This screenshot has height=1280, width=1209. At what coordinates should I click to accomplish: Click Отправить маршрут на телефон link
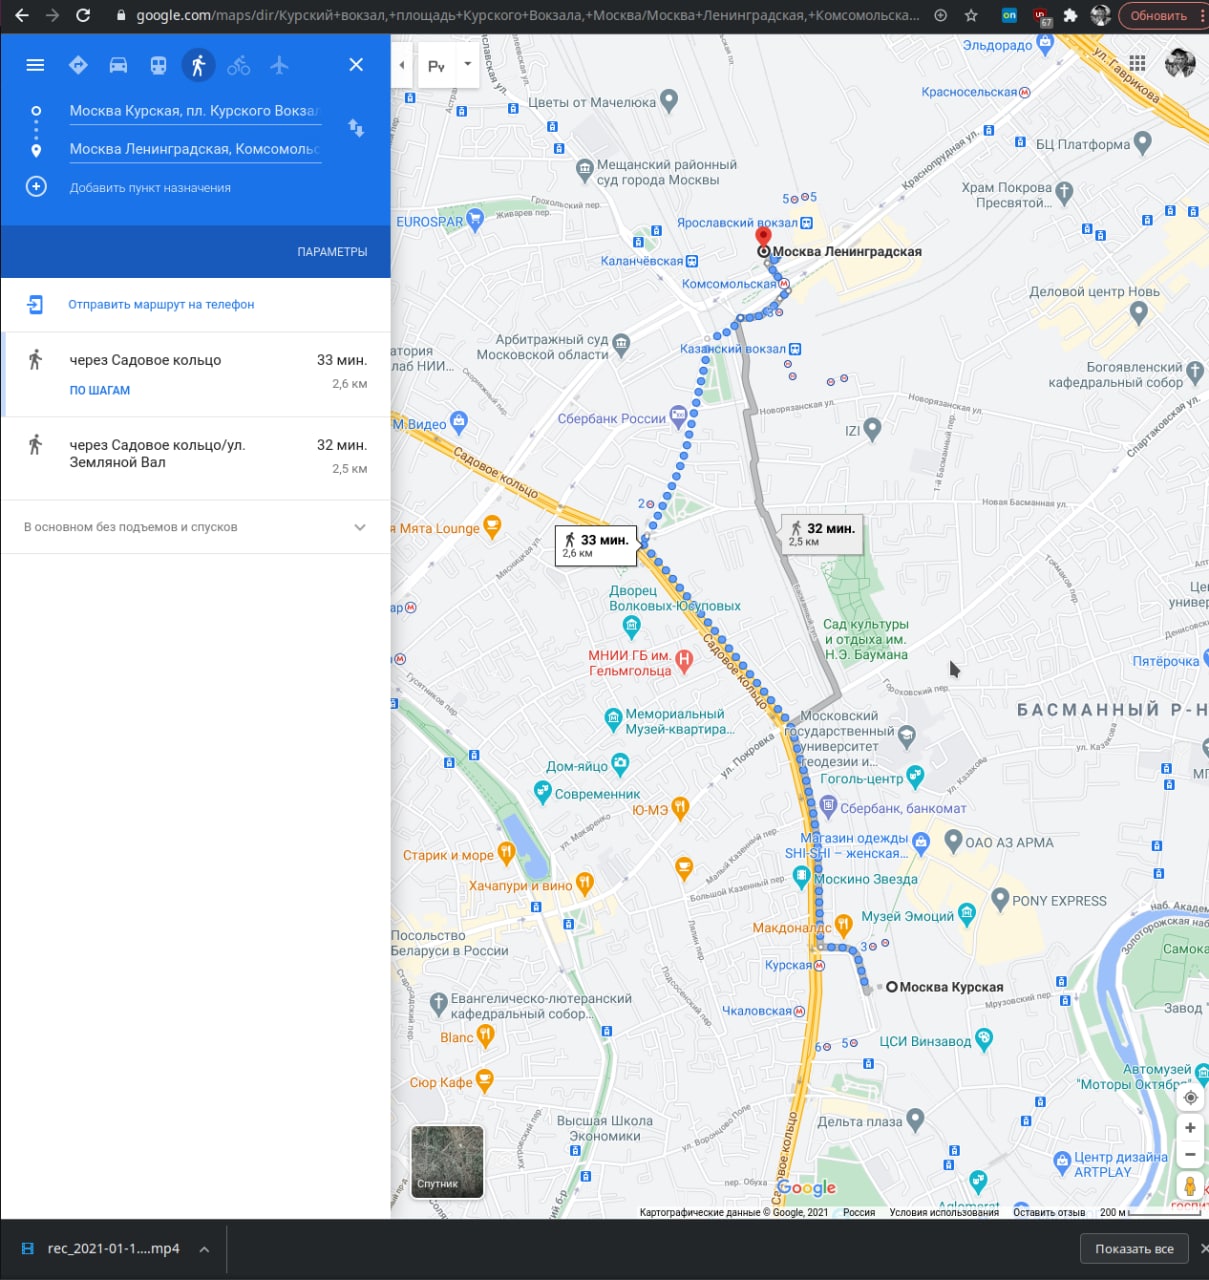161,304
